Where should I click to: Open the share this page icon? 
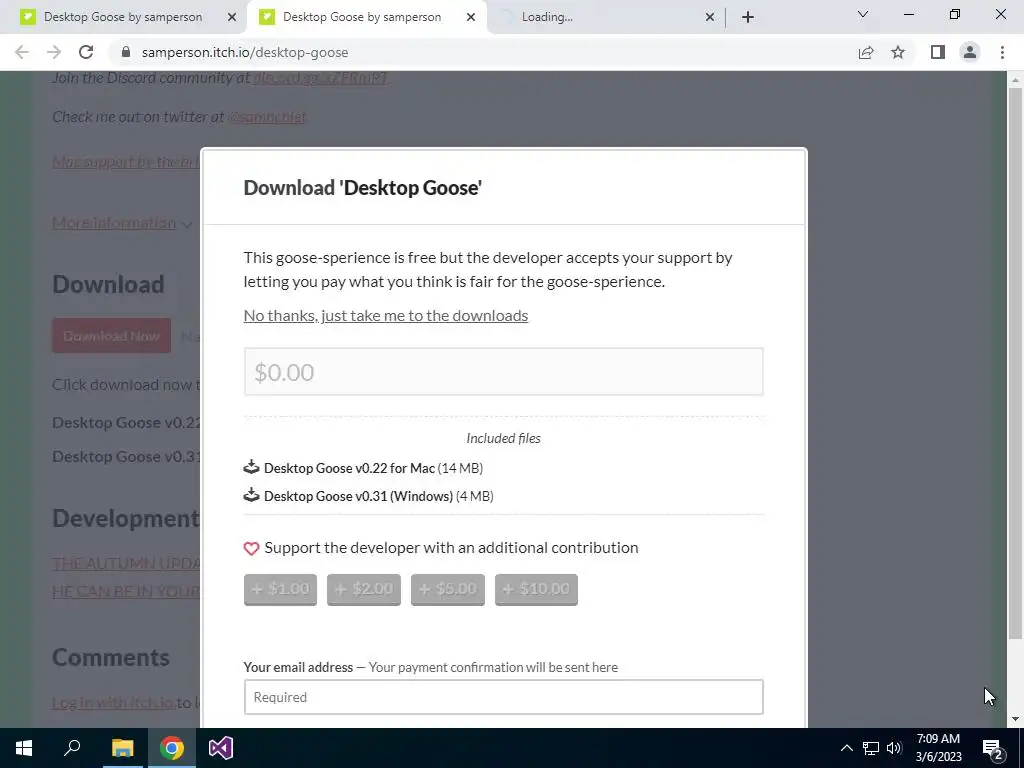(866, 52)
